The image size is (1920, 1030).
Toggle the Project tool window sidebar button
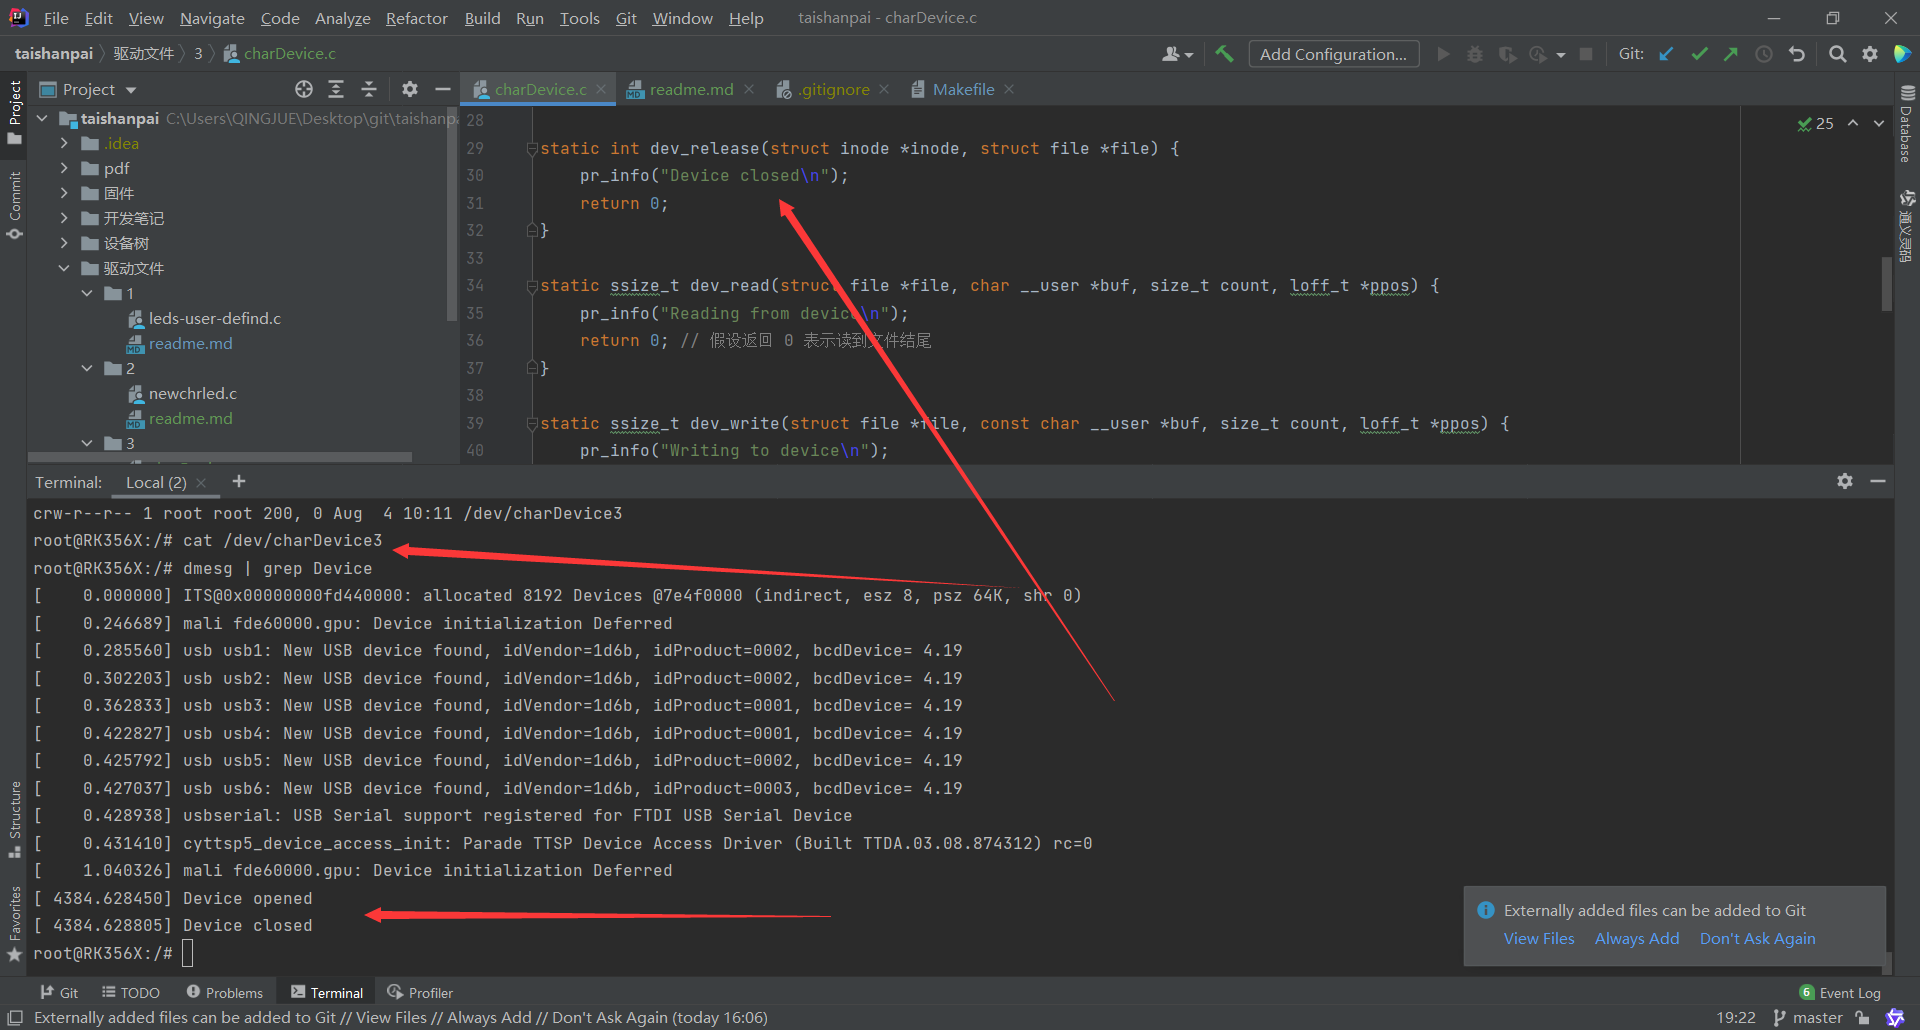click(15, 110)
